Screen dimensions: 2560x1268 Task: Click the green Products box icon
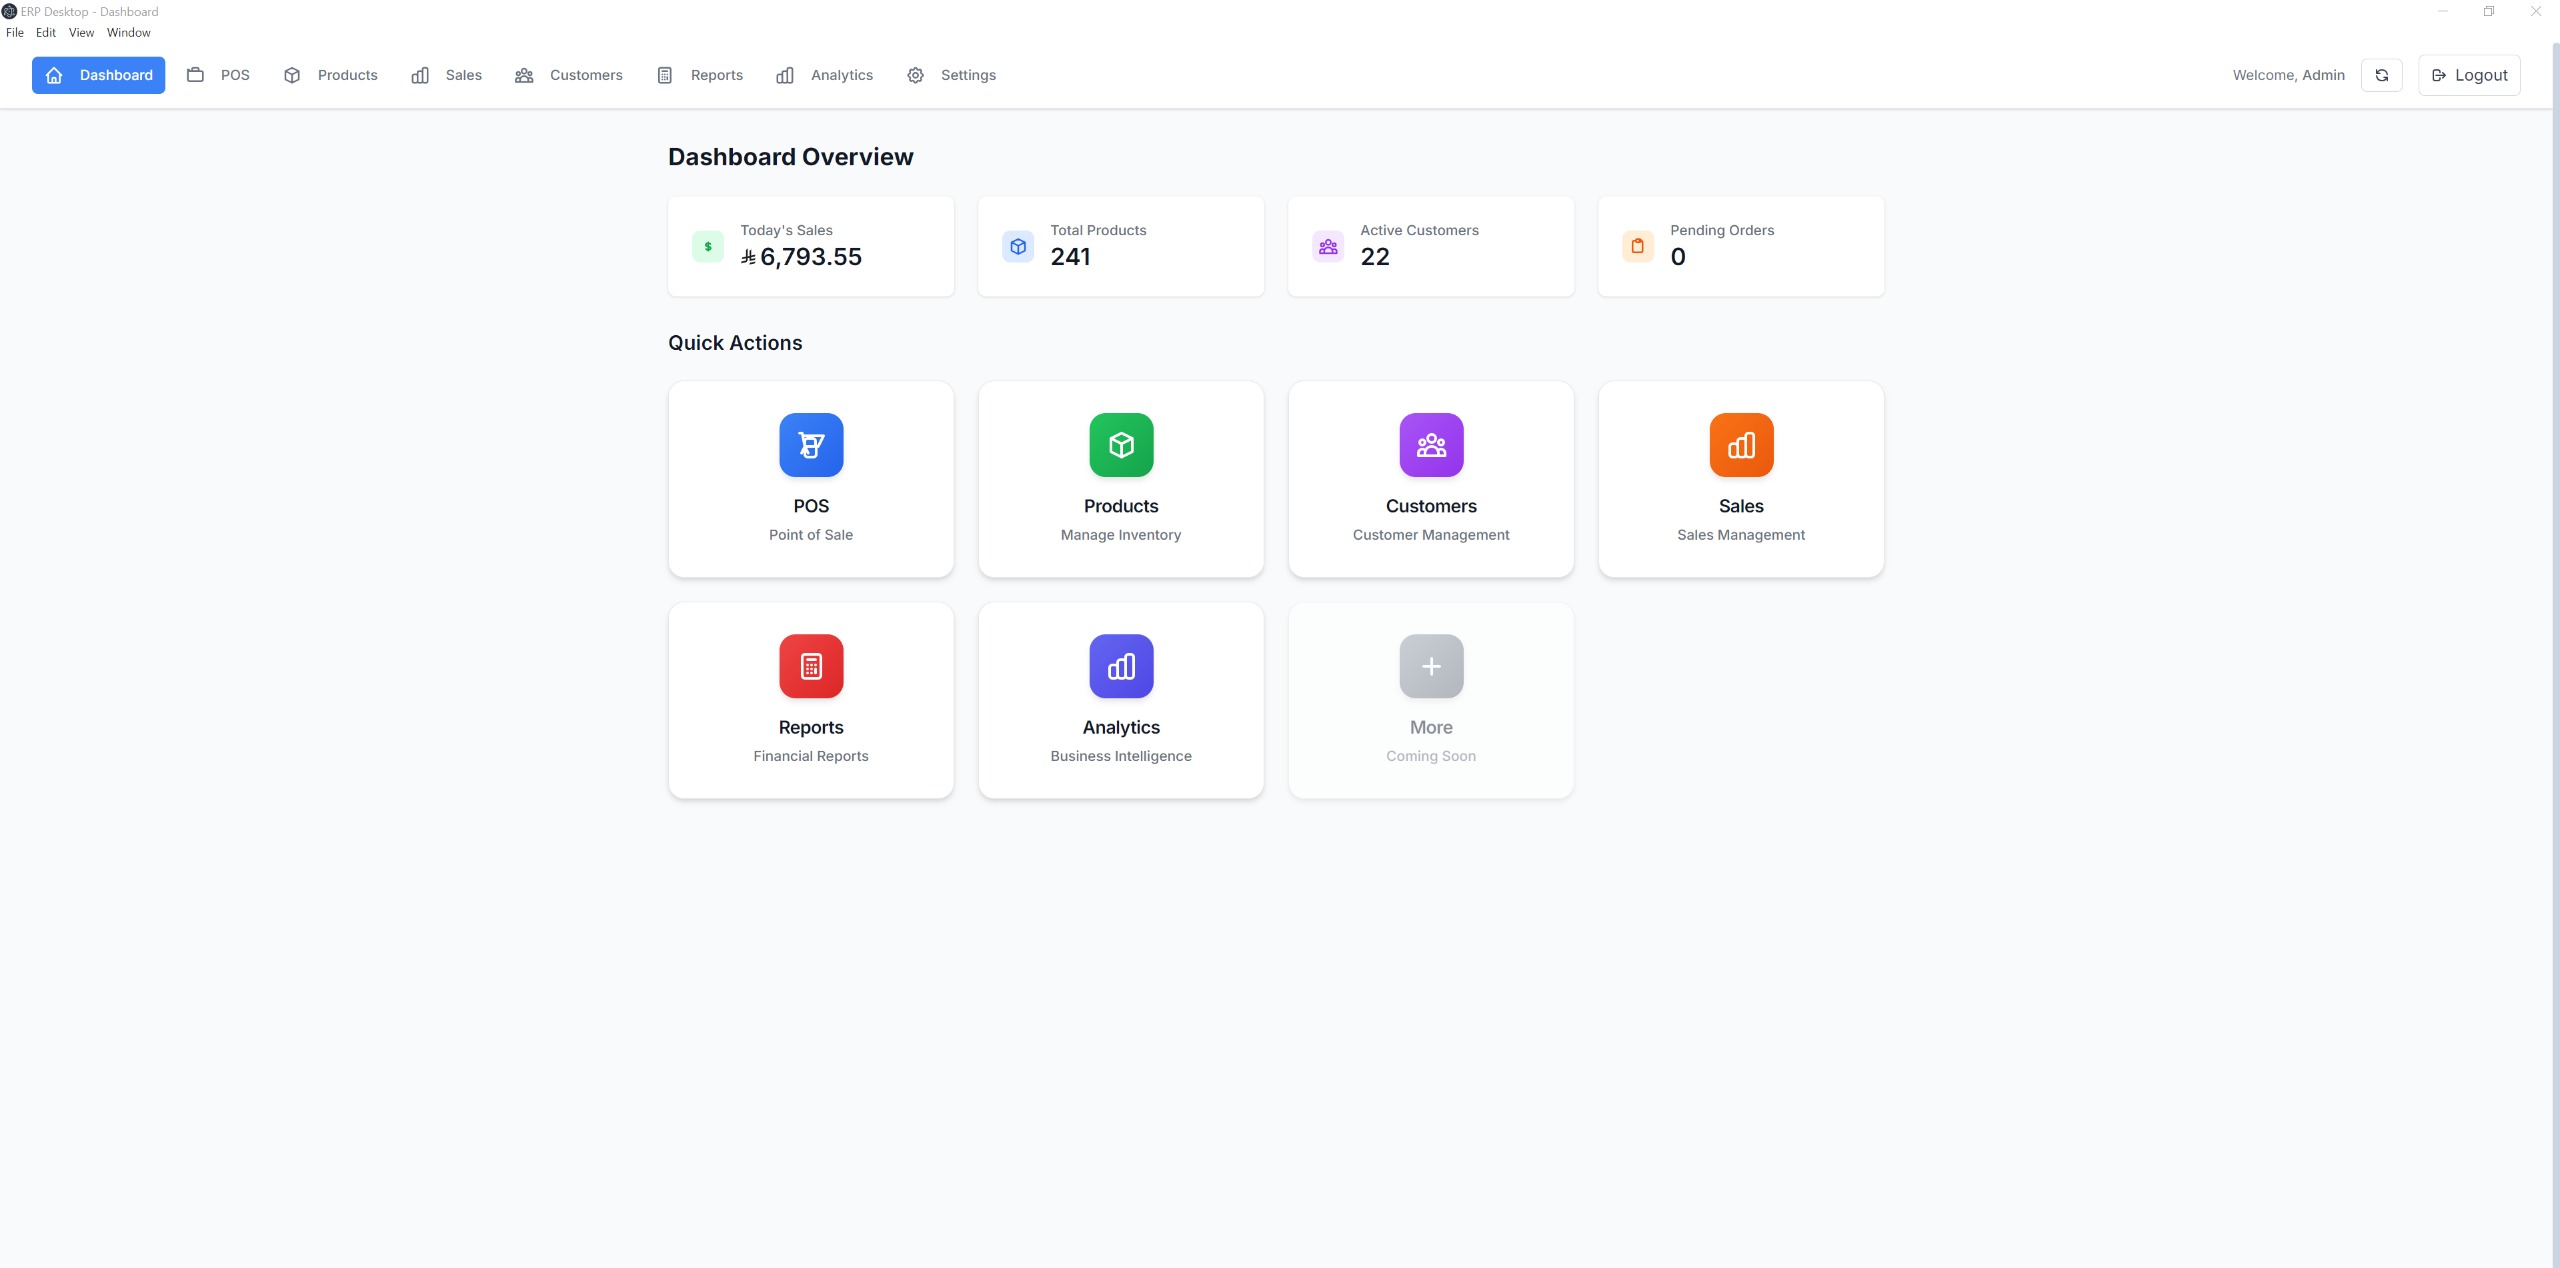[x=1121, y=445]
